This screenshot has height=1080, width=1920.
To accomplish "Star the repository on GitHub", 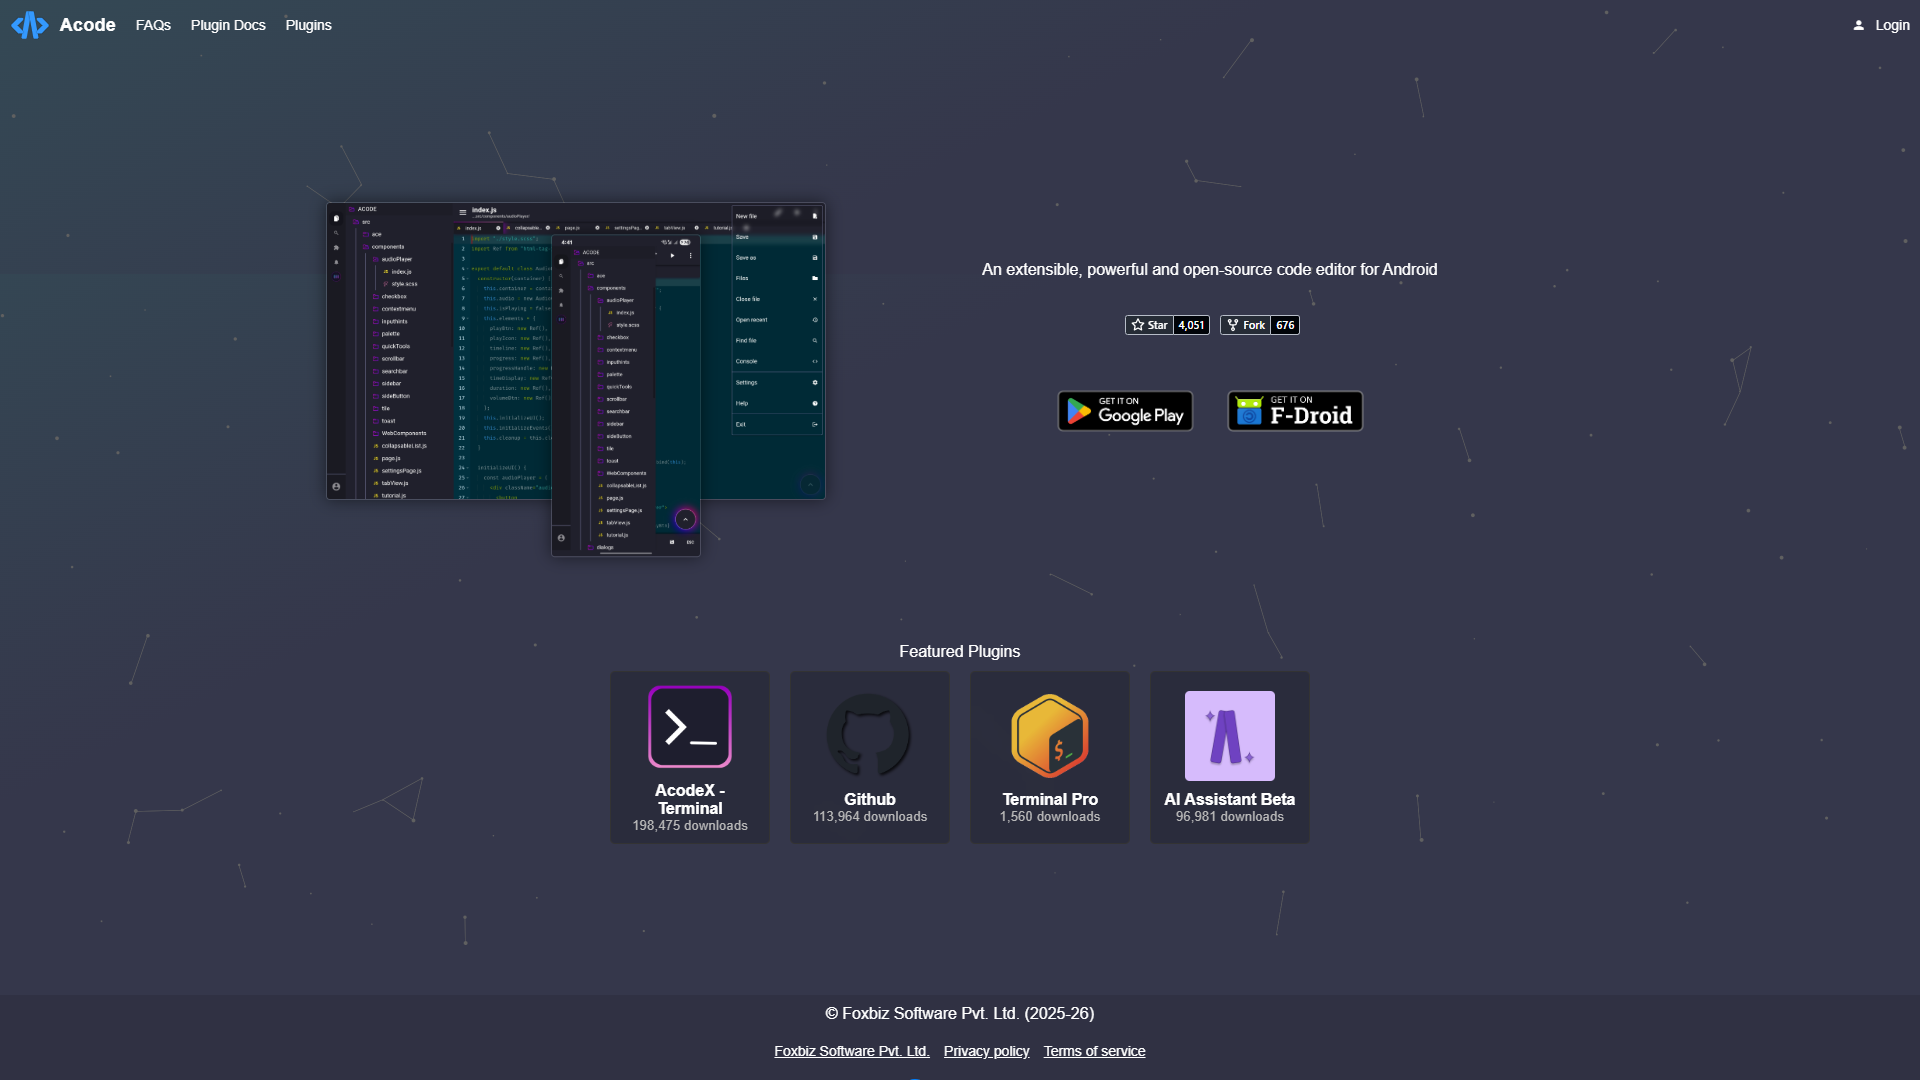I will (x=1149, y=325).
